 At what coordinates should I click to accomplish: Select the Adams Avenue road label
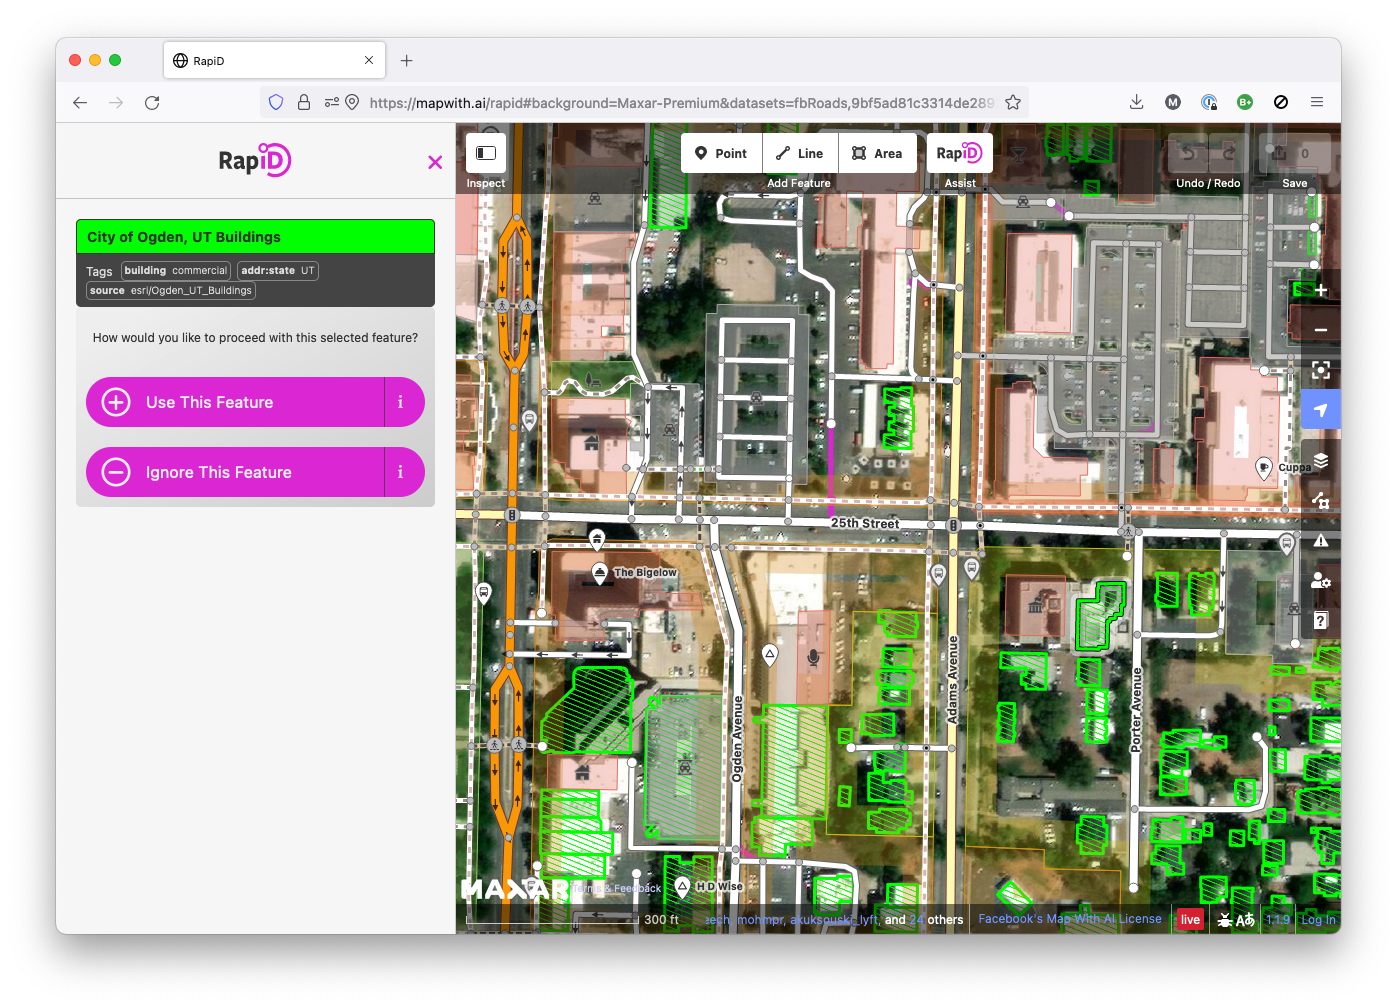[x=952, y=680]
